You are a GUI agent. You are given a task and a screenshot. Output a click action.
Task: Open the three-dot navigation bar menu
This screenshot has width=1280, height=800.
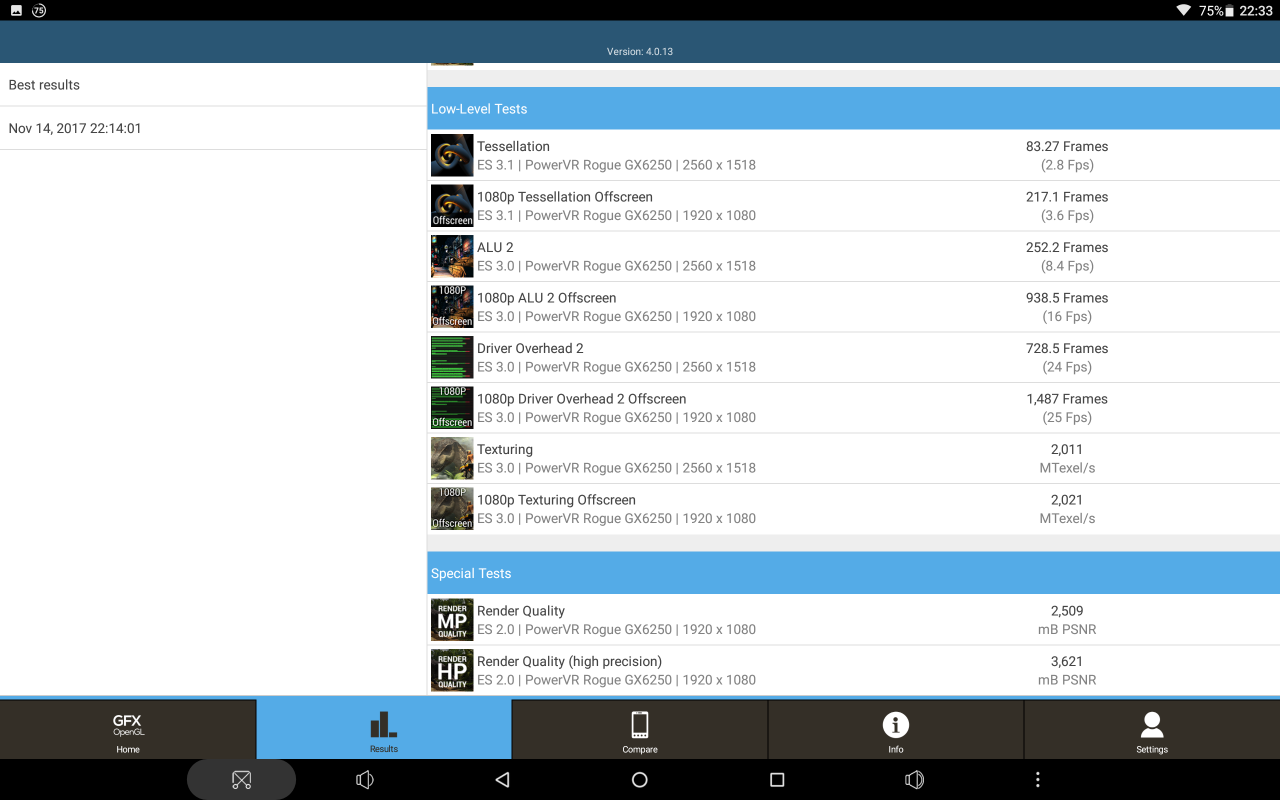(1038, 780)
